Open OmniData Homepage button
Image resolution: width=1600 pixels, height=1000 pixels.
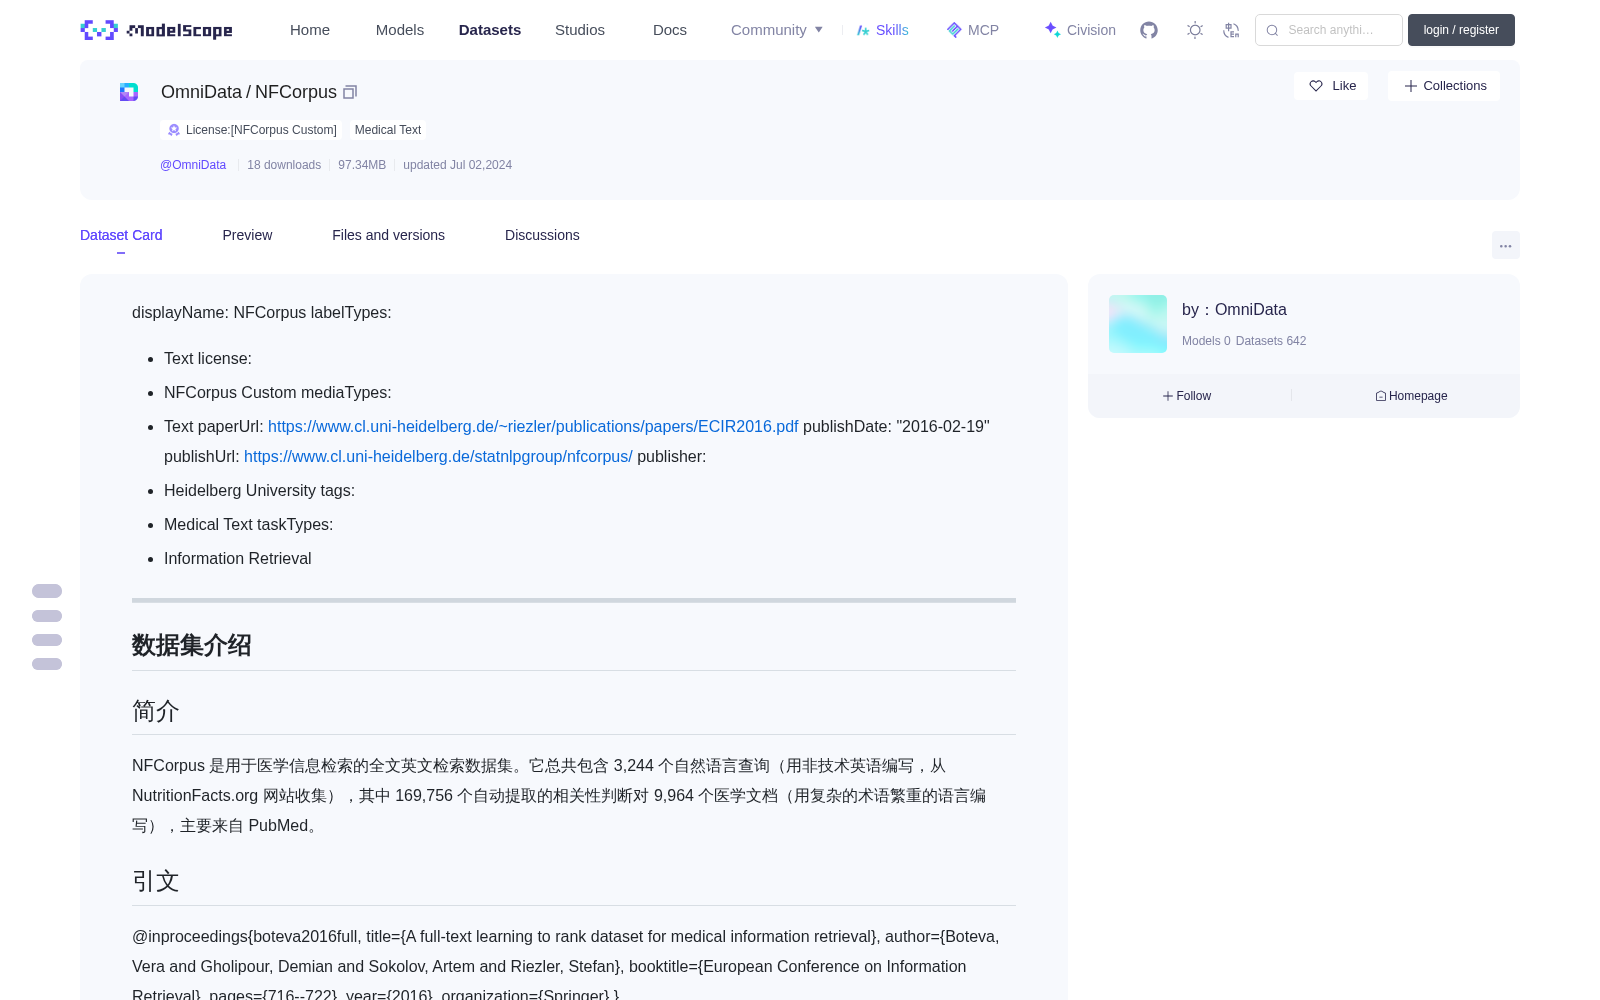[x=1411, y=396]
